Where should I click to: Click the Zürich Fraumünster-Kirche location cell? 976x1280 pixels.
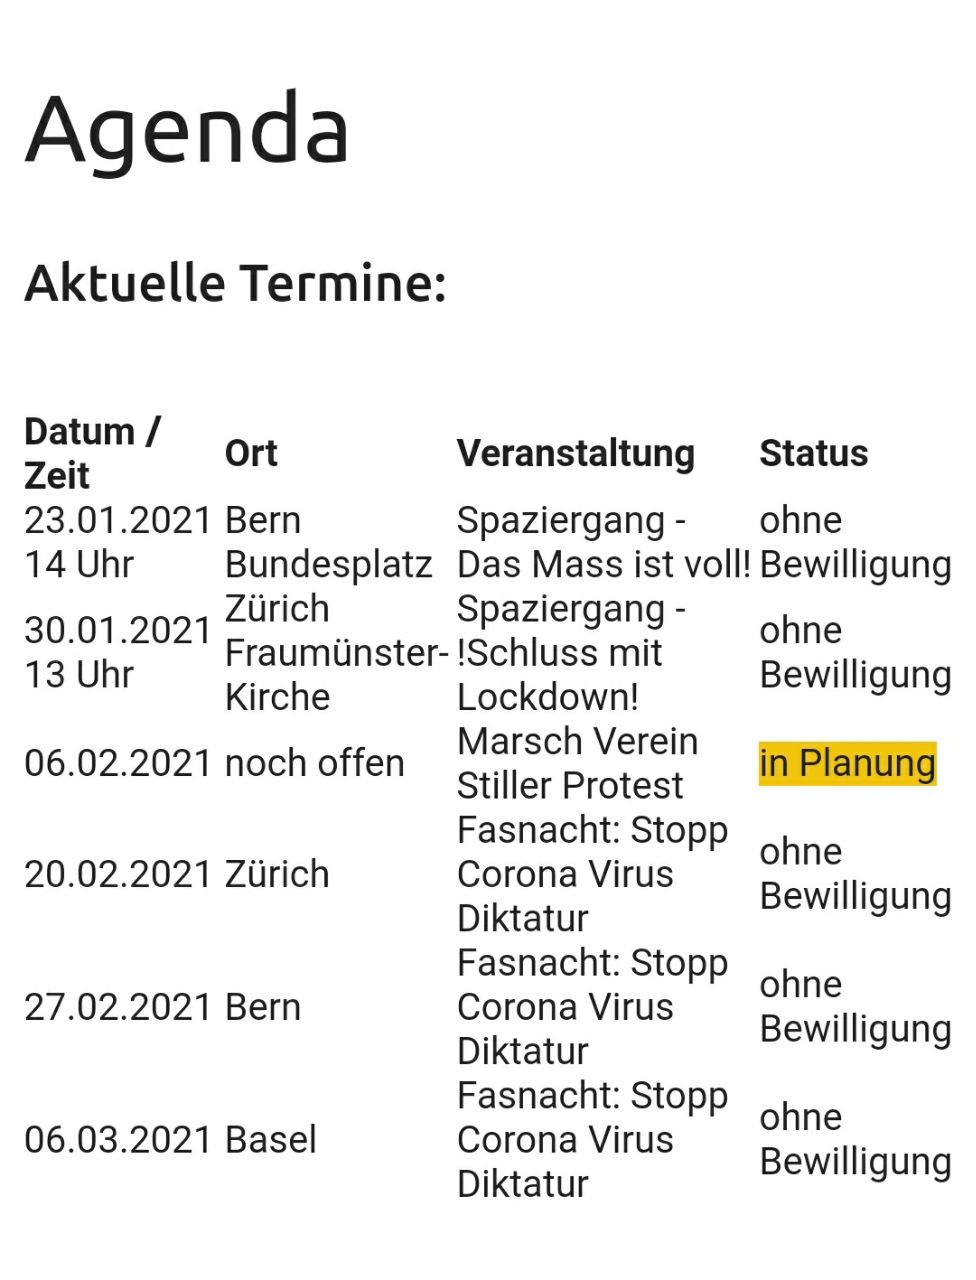point(335,652)
